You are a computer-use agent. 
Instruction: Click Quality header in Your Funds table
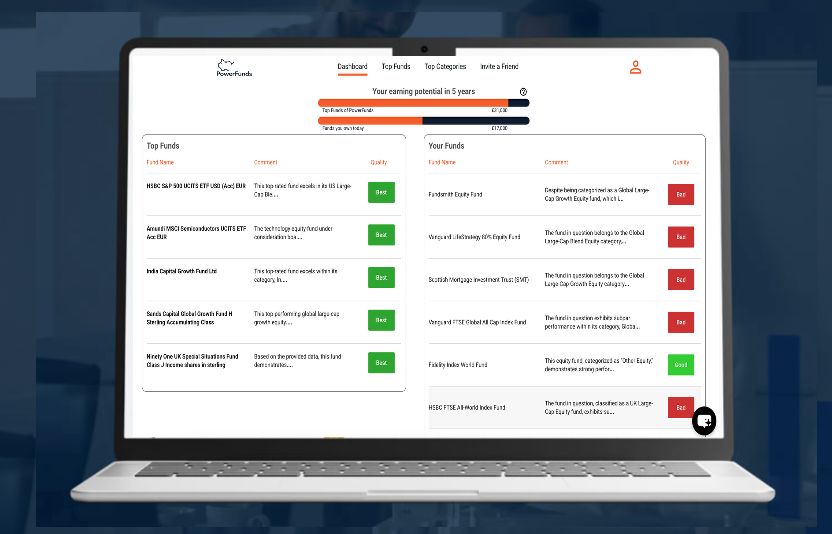tap(681, 162)
